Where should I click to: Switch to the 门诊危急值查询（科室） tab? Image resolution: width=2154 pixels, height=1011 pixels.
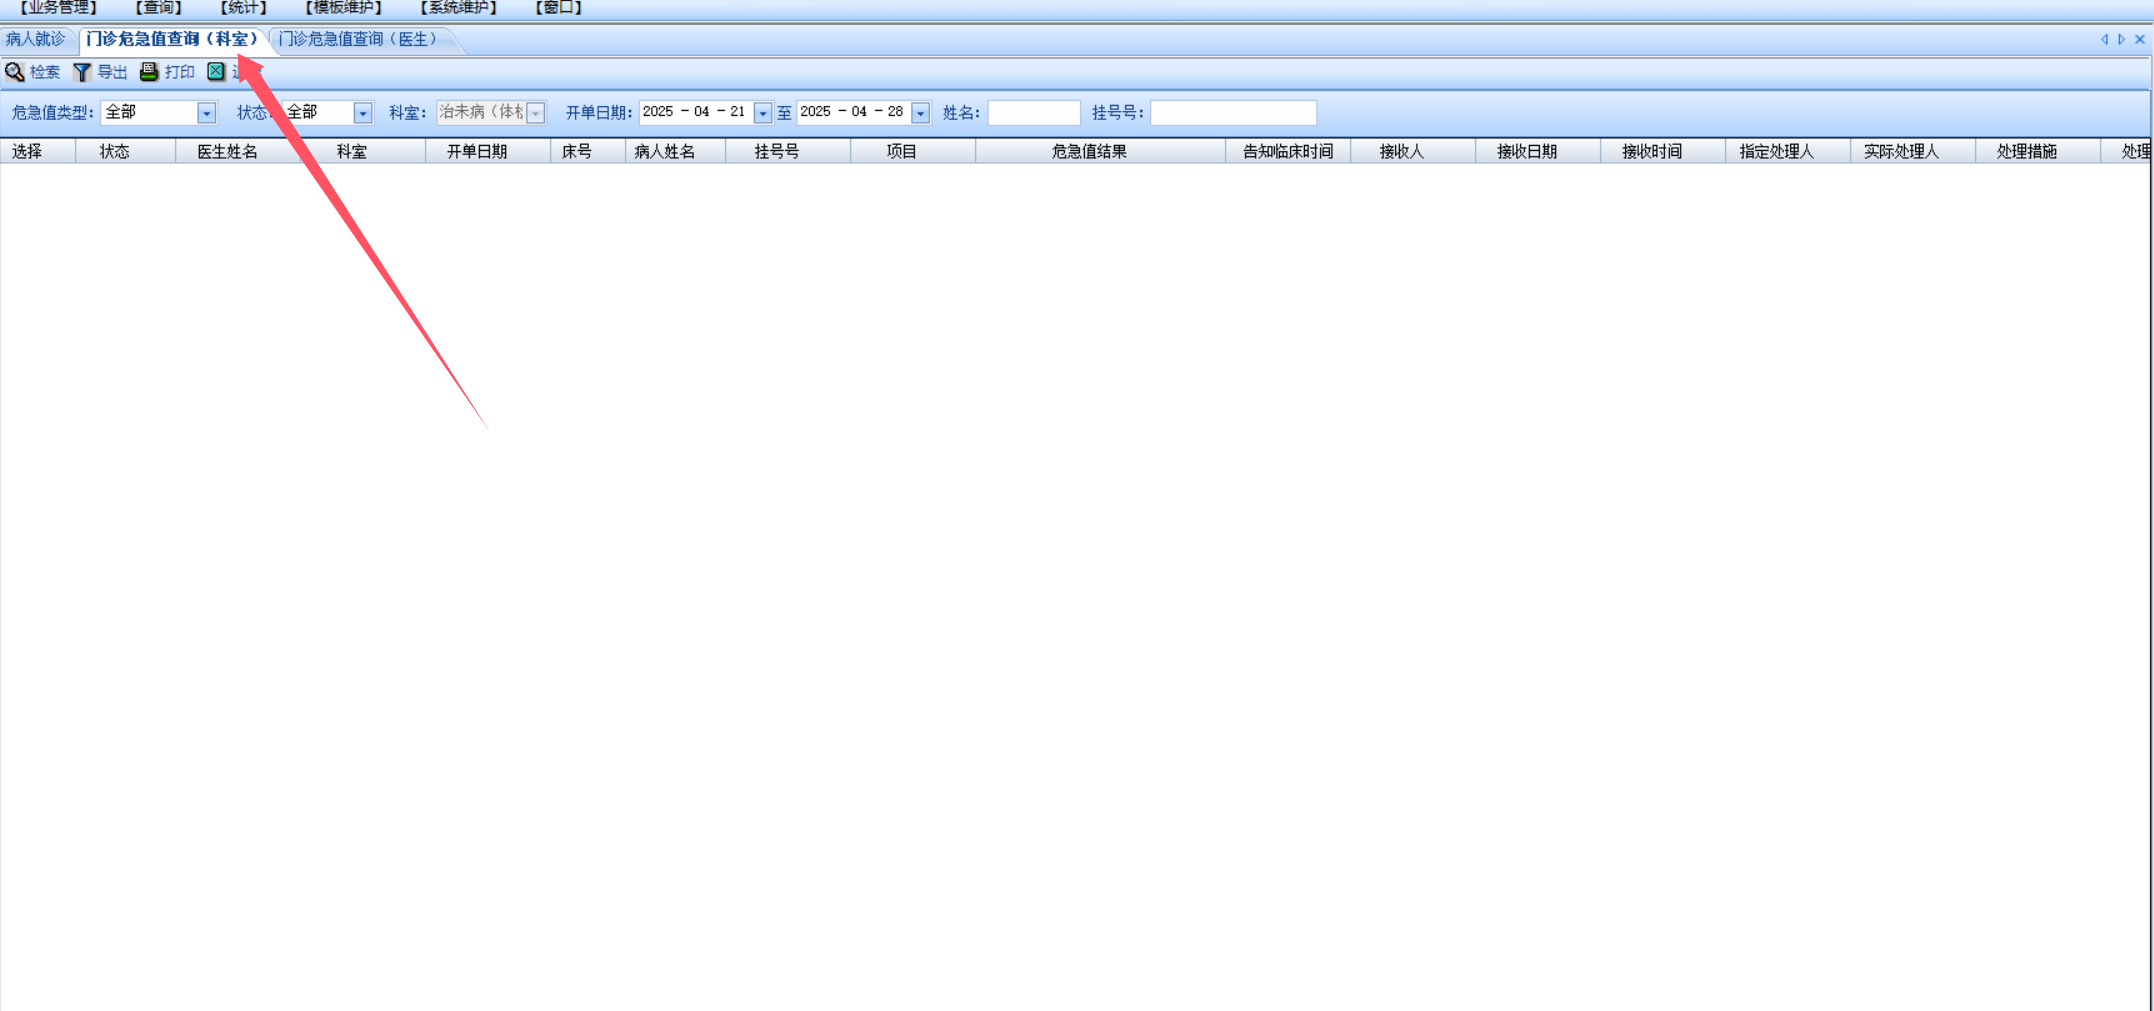click(x=172, y=39)
